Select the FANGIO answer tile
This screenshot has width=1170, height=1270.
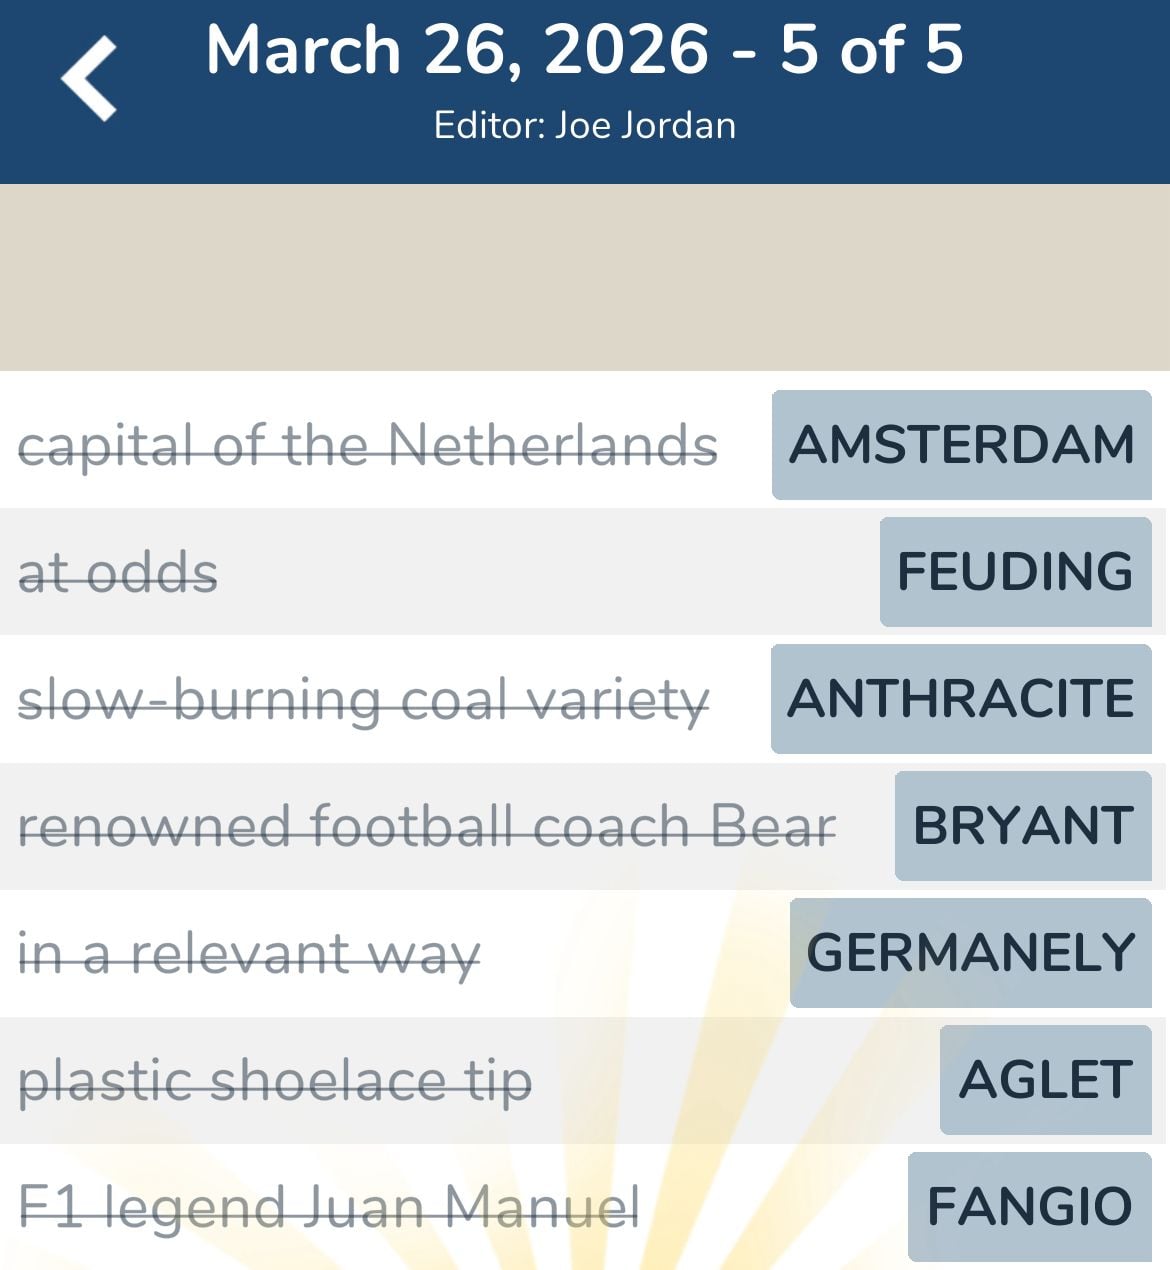[1029, 1207]
